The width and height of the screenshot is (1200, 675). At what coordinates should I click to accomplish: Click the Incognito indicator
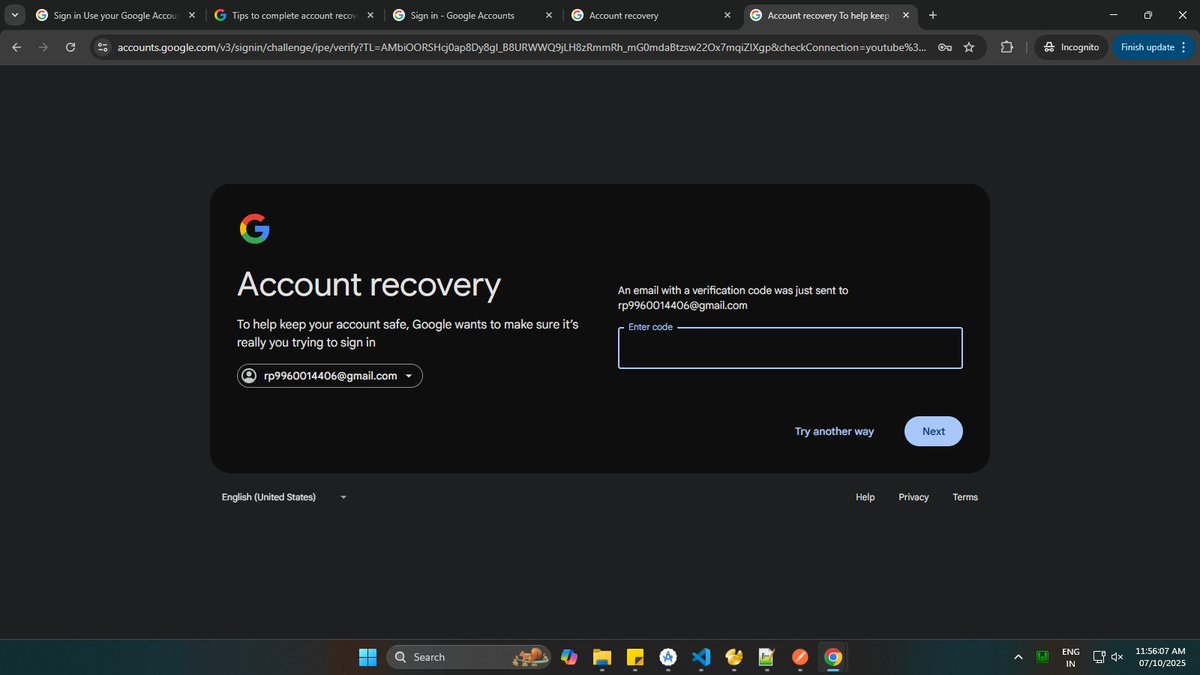point(1070,47)
